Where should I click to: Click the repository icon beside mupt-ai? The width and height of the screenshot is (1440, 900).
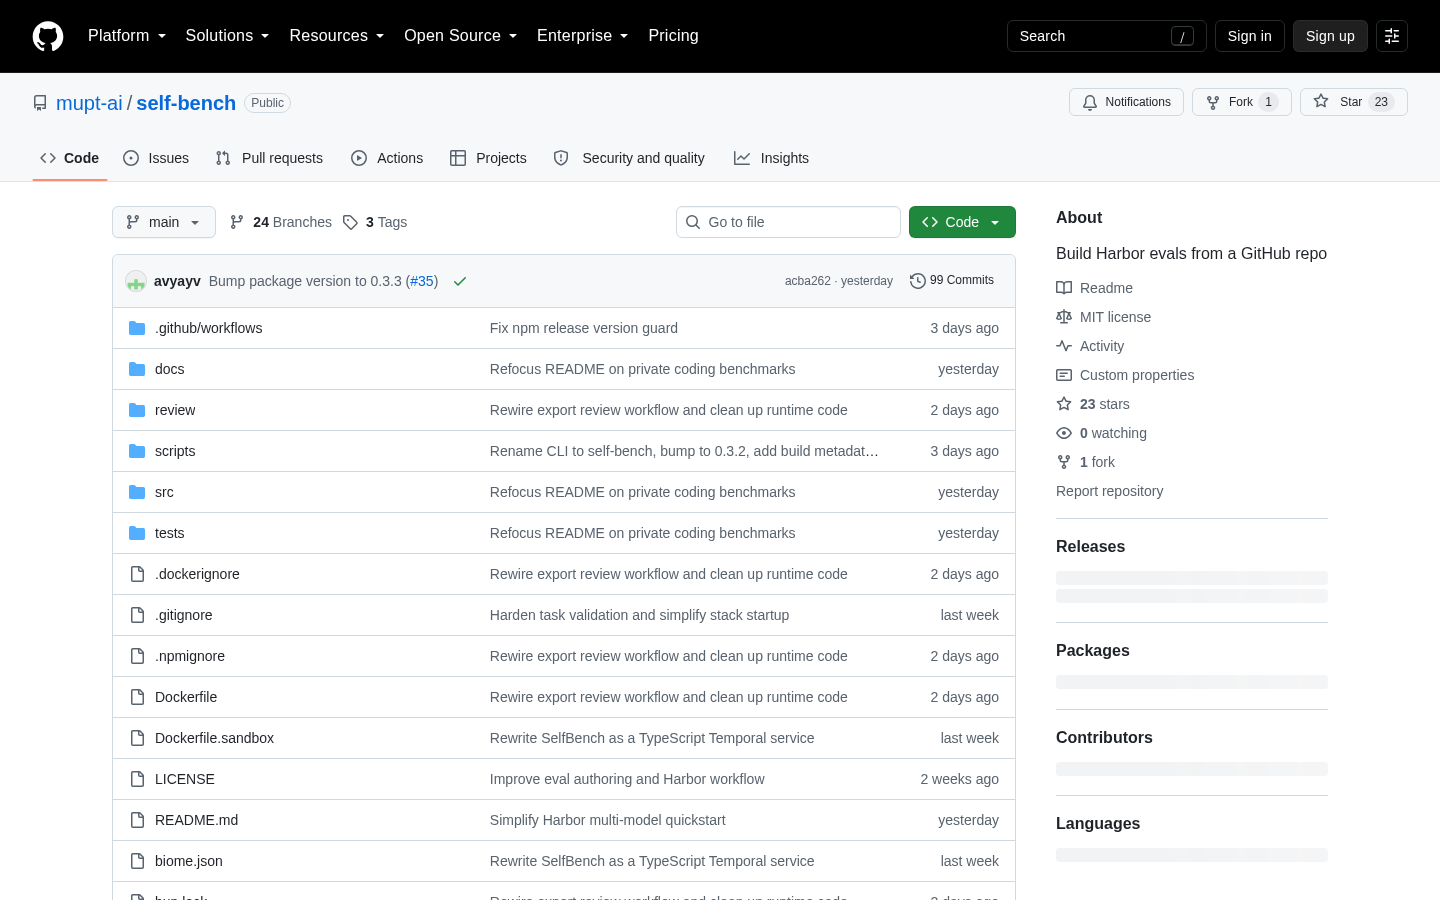tap(40, 103)
